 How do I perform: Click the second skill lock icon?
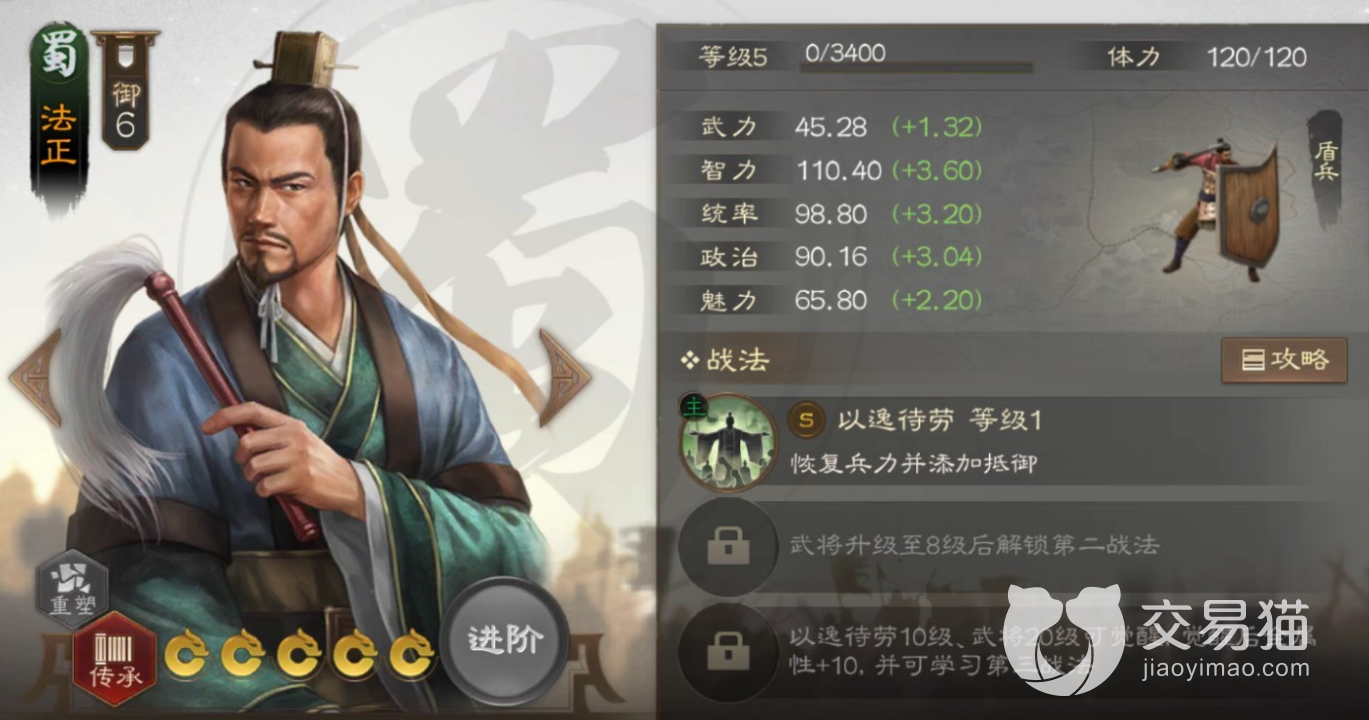[x=728, y=548]
